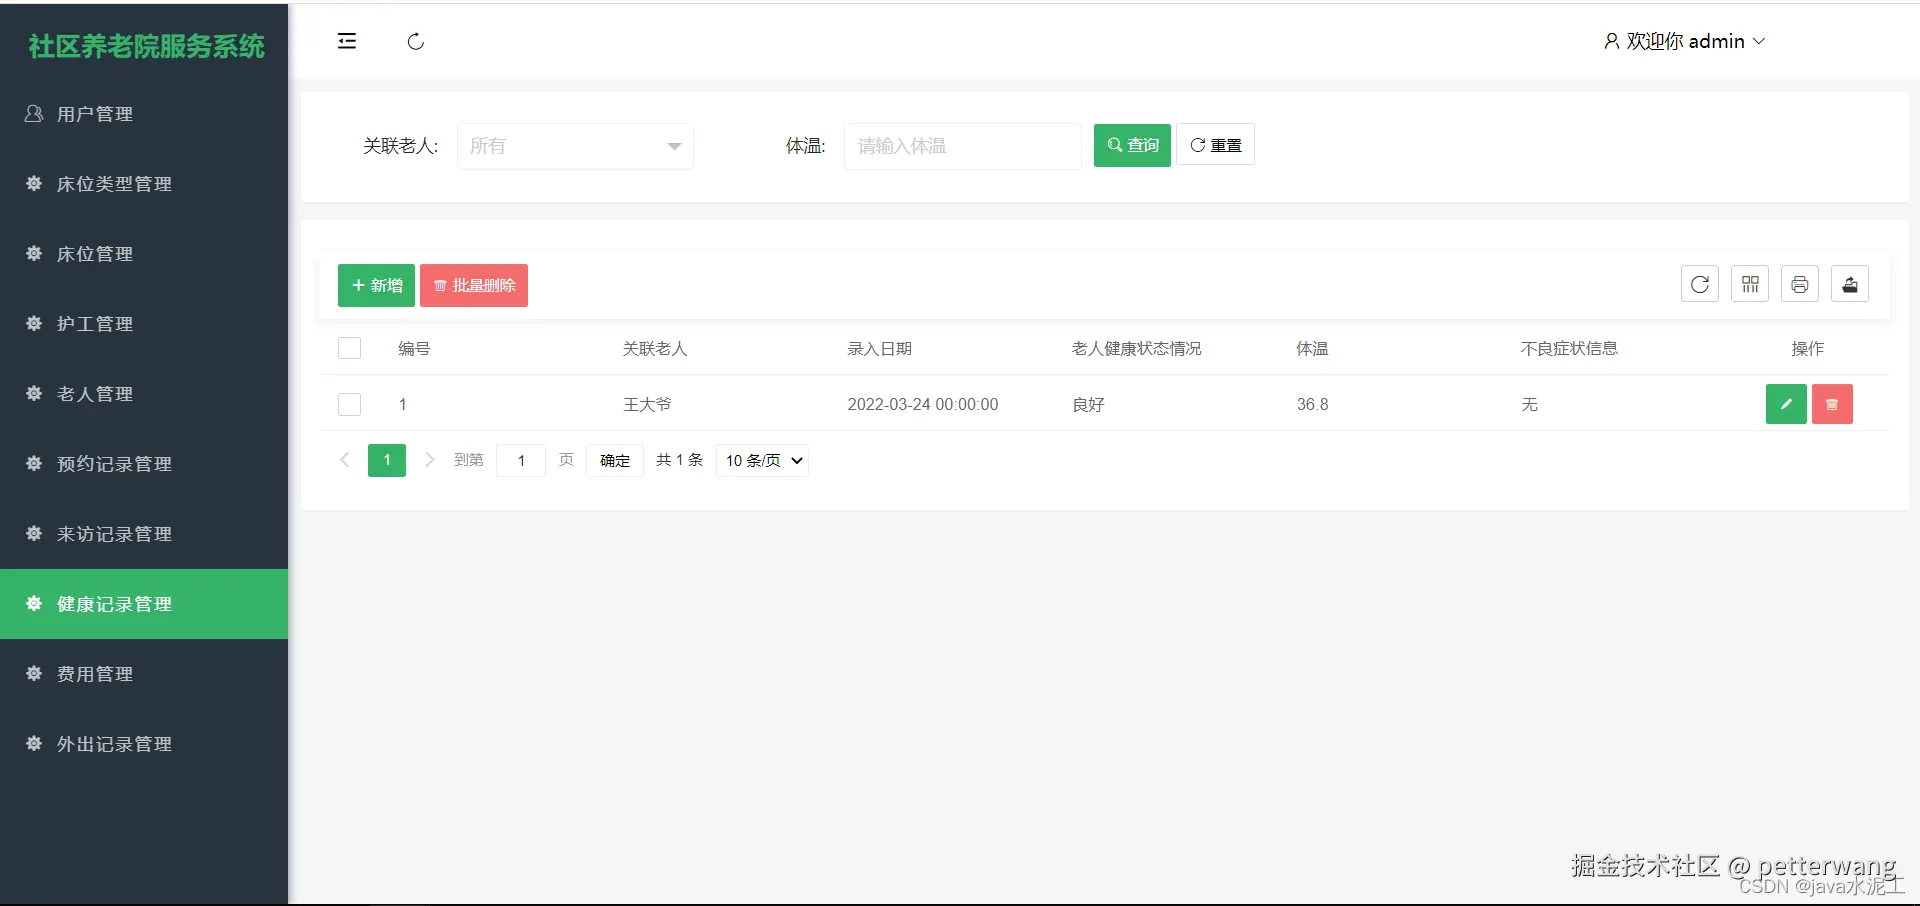This screenshot has width=1920, height=906.
Task: Toggle selection of the first table row checkbox
Action: coord(349,404)
